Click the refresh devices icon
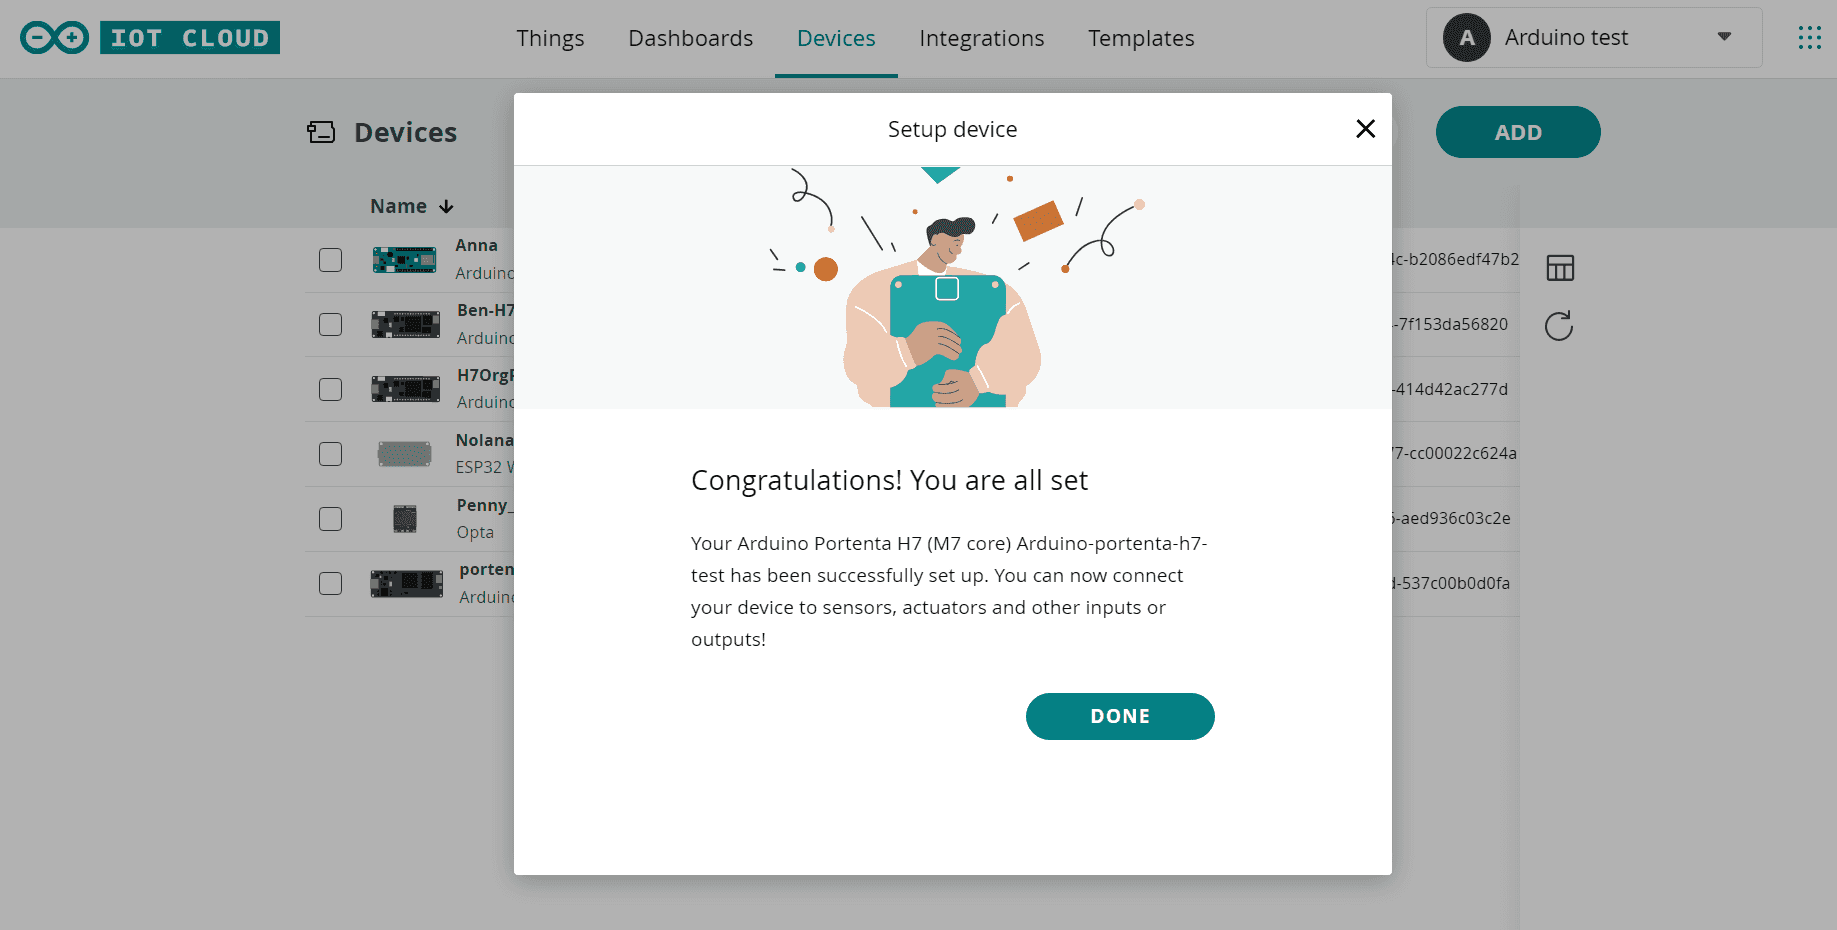 click(1559, 326)
